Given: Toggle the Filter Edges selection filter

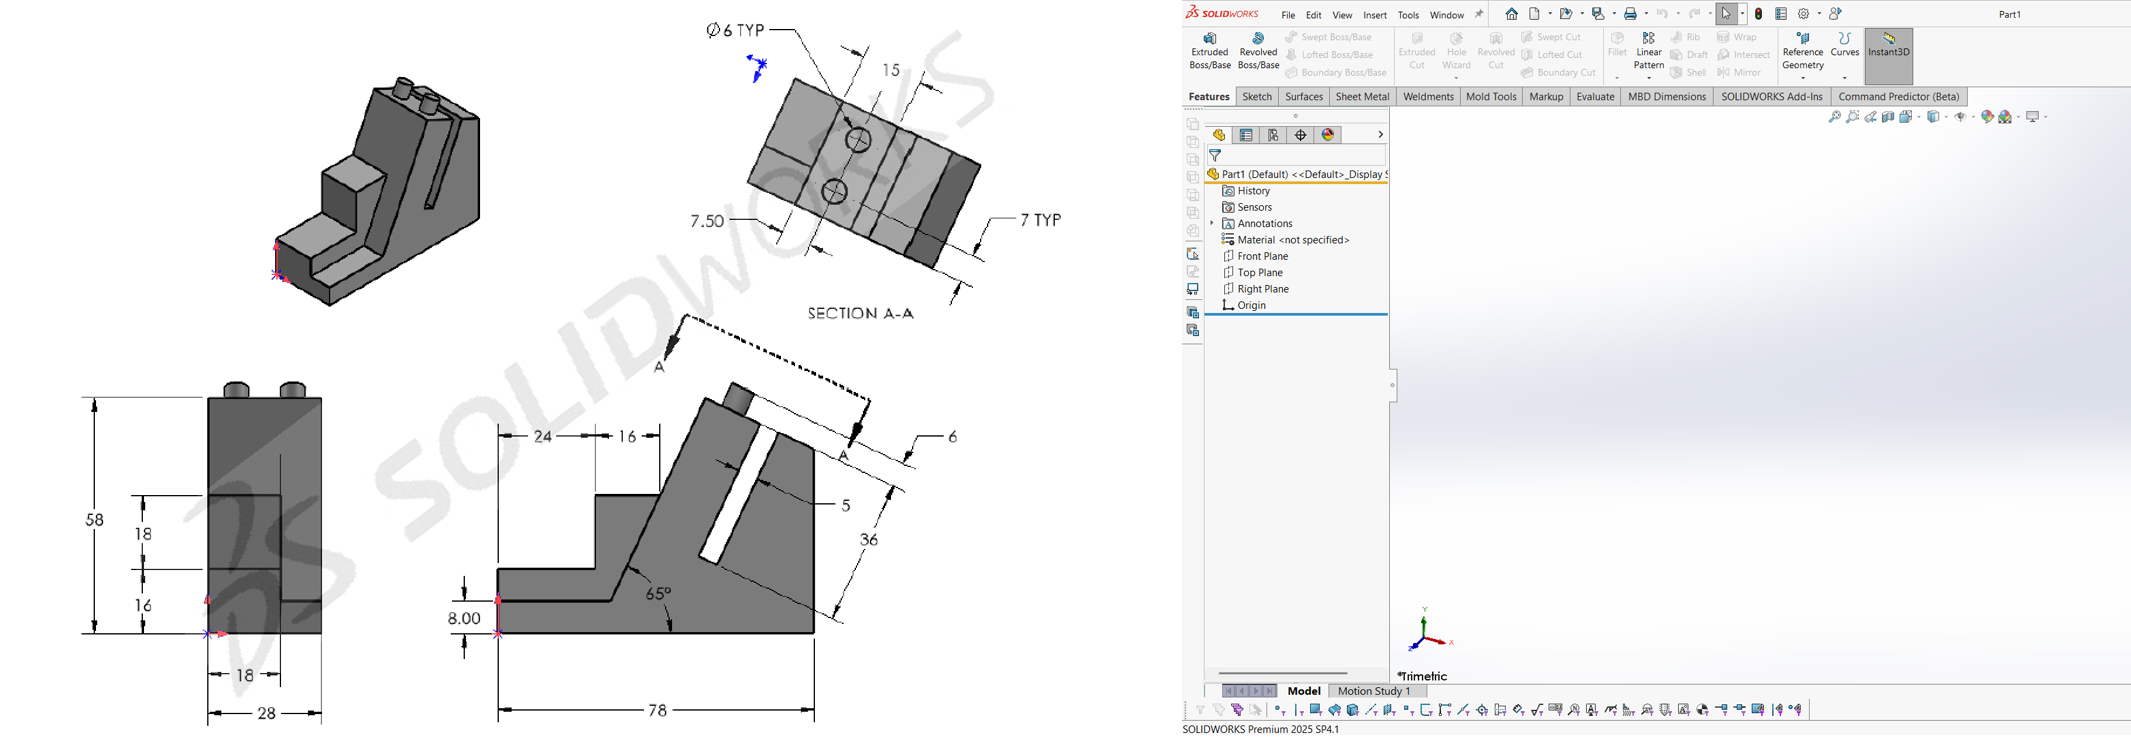Looking at the screenshot, I should click(1298, 710).
